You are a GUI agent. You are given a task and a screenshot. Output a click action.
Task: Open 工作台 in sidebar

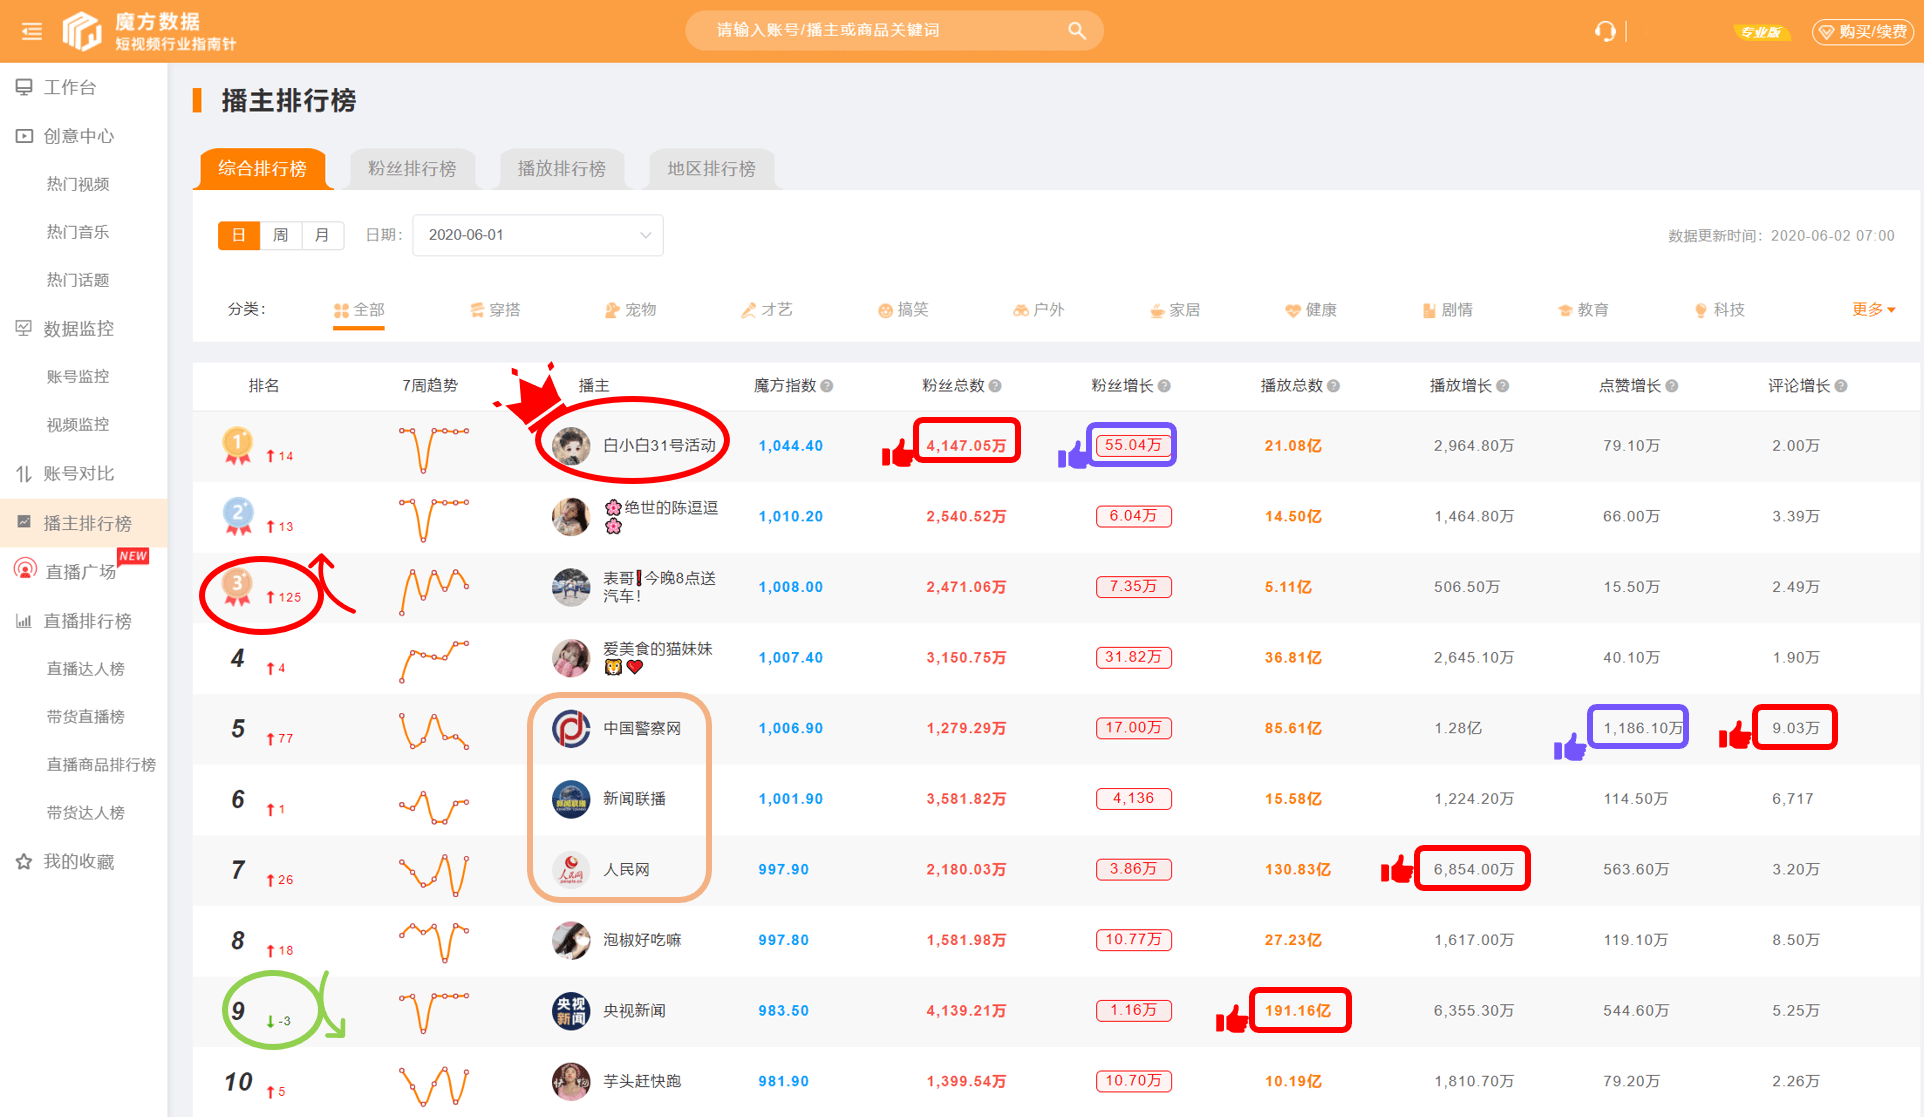(70, 87)
